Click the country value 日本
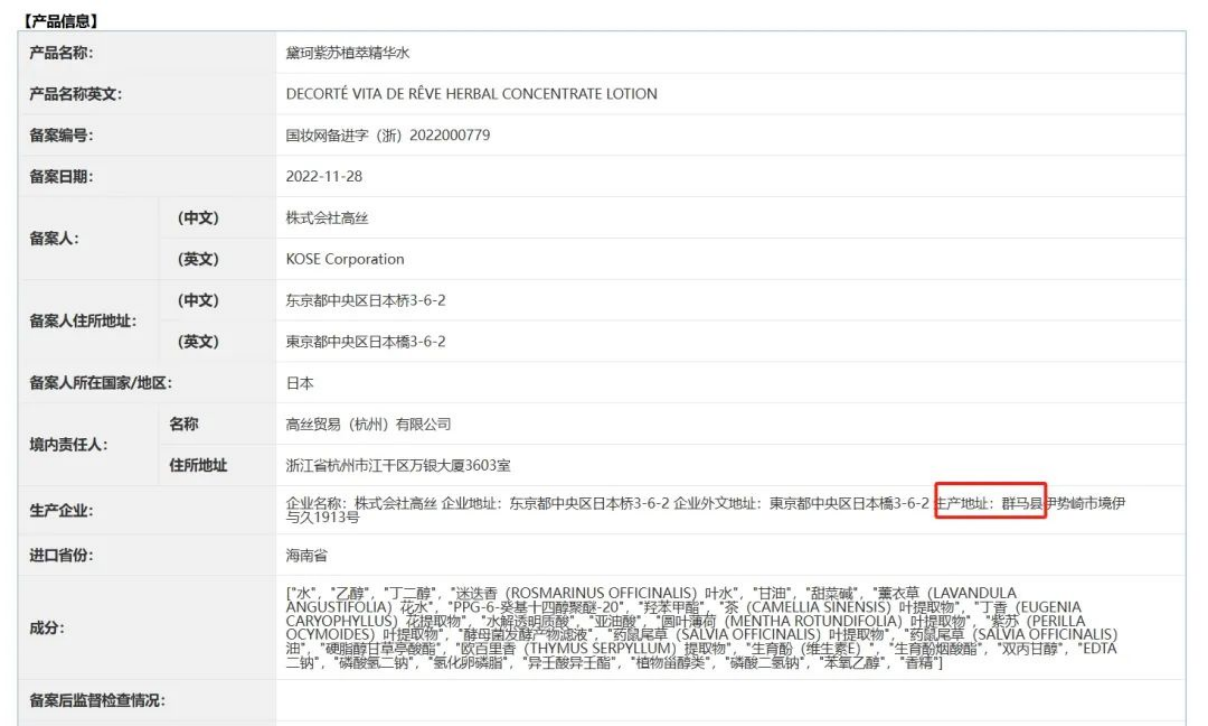Screen dimensions: 1208x726 (299, 382)
